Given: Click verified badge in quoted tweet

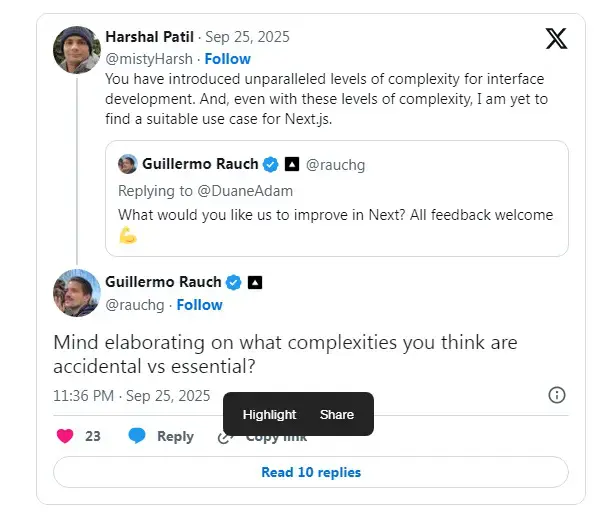Looking at the screenshot, I should (x=269, y=164).
